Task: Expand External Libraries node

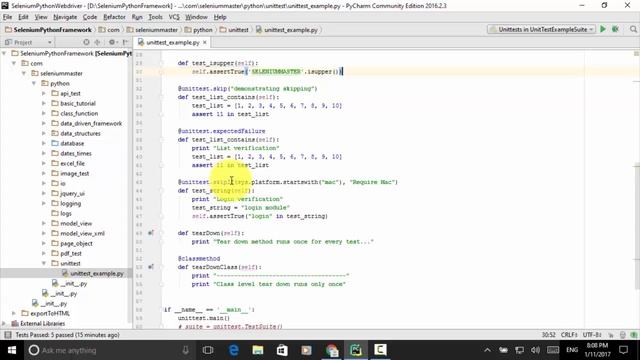Action: [4, 323]
